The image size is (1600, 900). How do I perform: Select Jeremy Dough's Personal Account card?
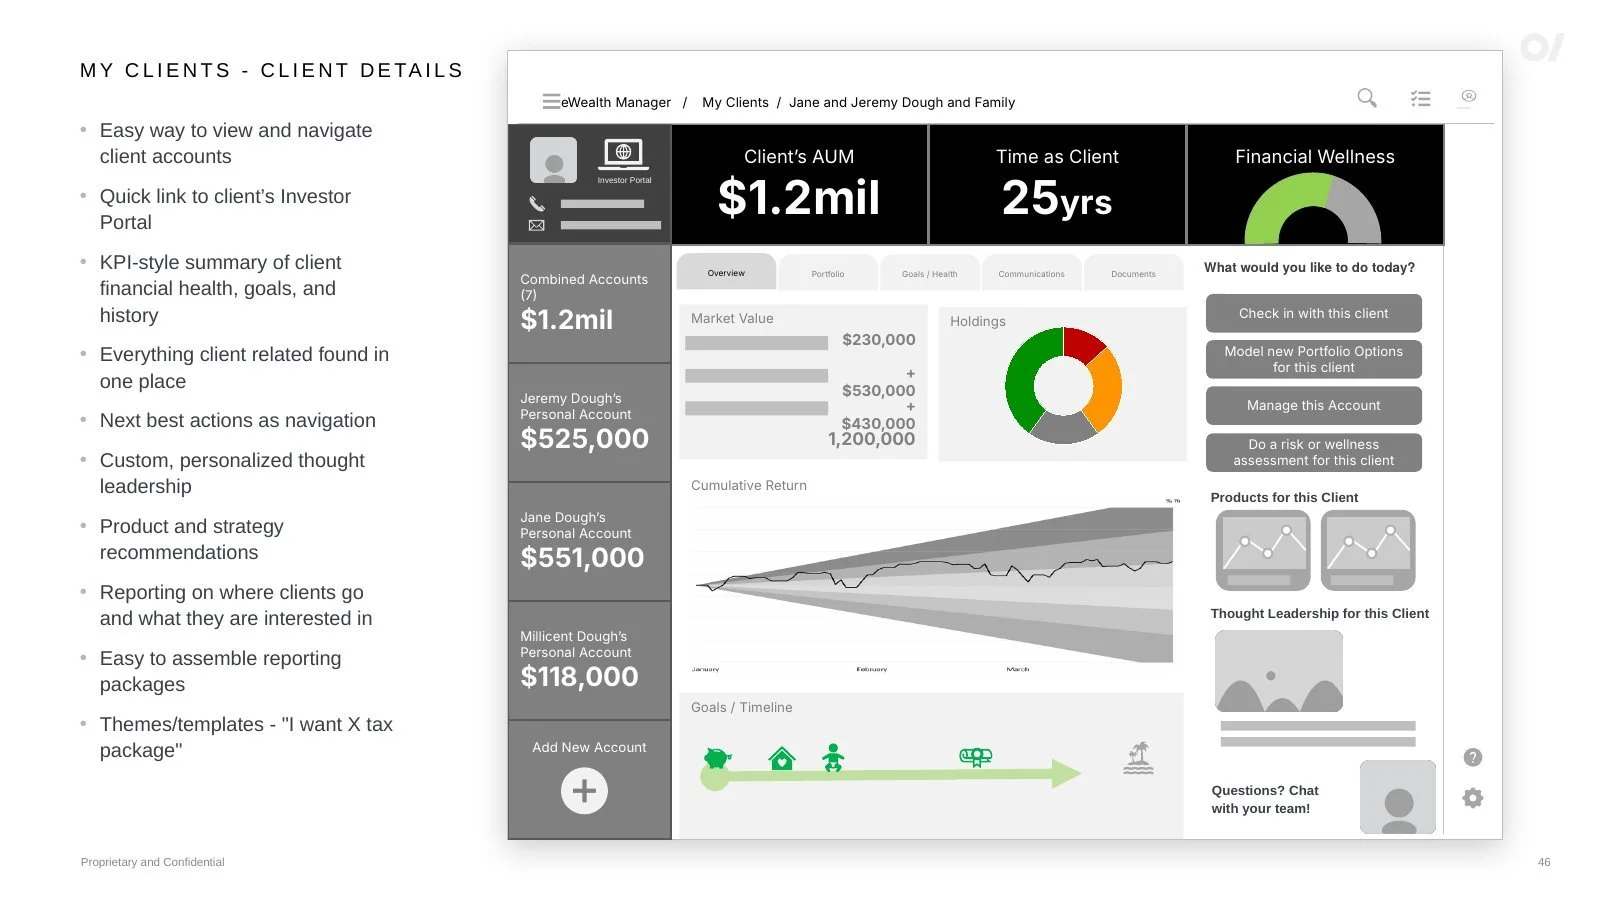point(589,423)
